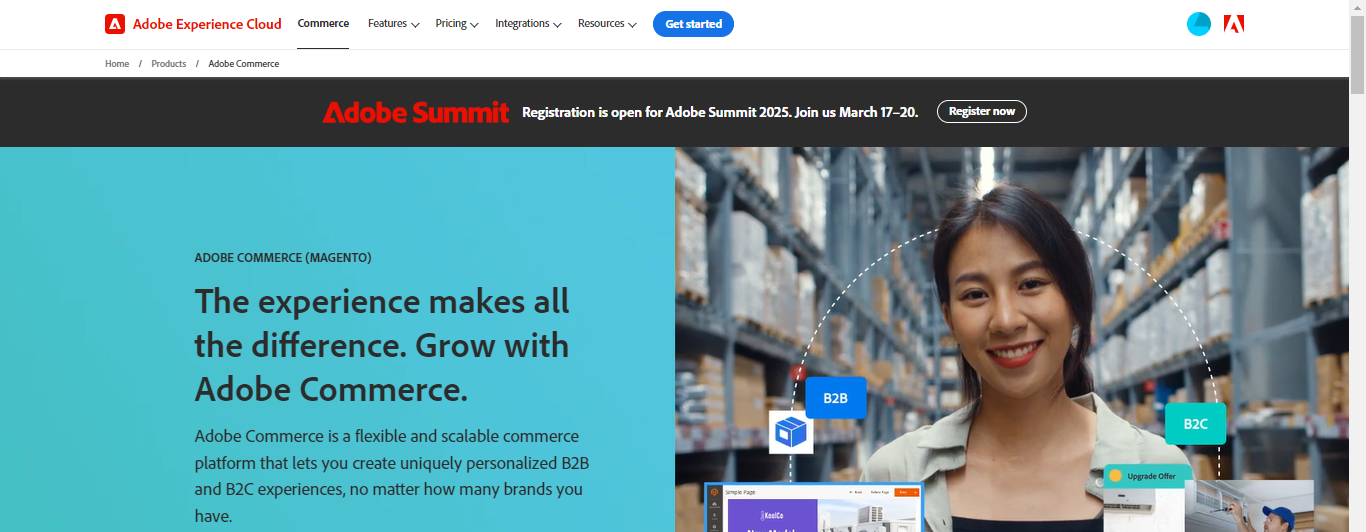This screenshot has height=532, width=1366.
Task: Go to Home breadcrumb link
Action: (117, 64)
